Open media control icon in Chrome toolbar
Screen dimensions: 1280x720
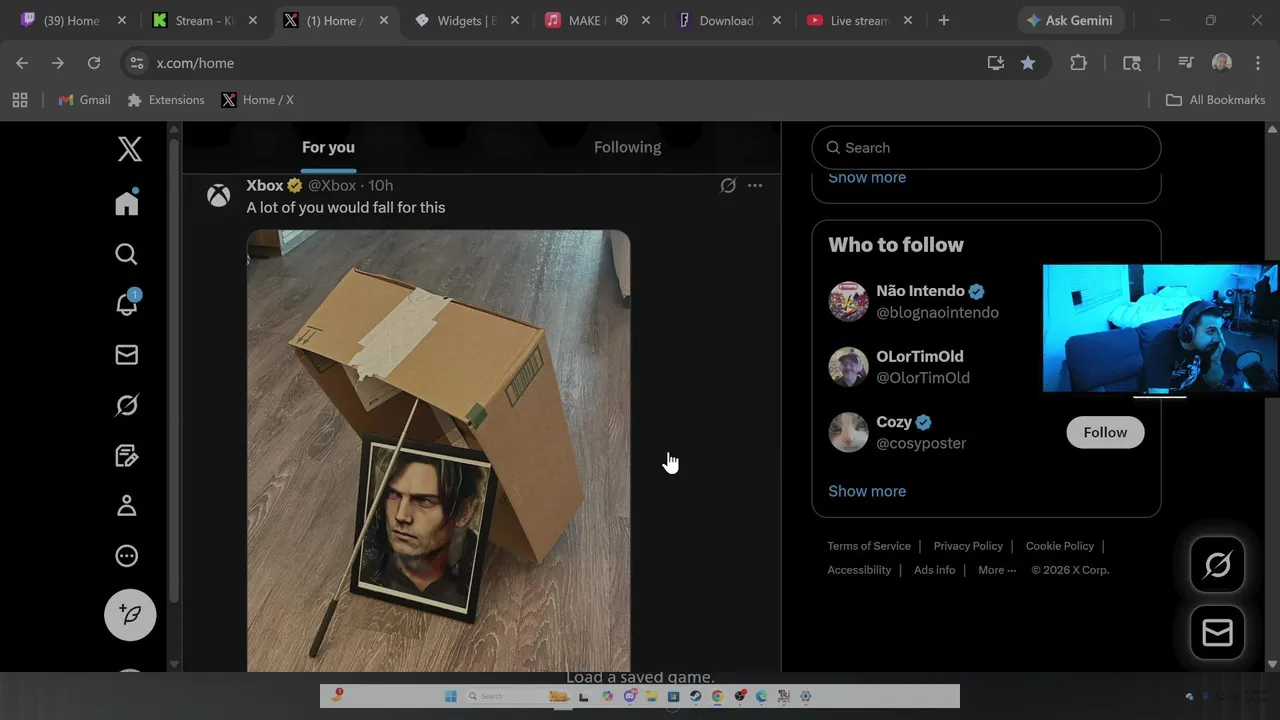(x=1186, y=63)
